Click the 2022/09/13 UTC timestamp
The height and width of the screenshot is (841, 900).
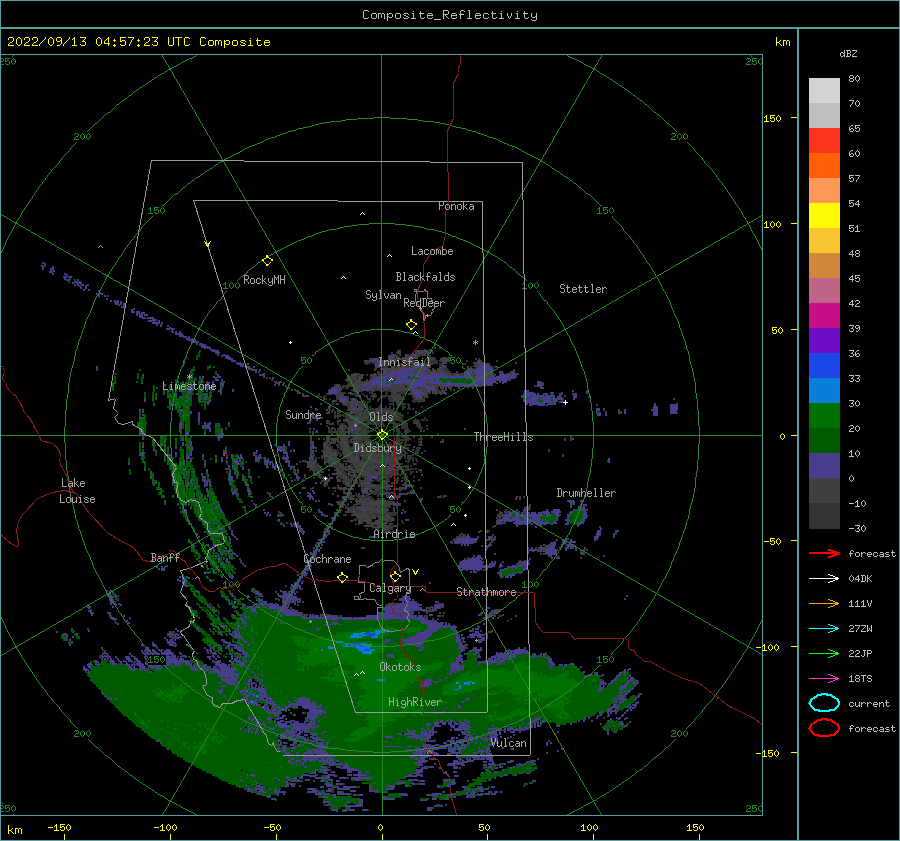coord(138,42)
